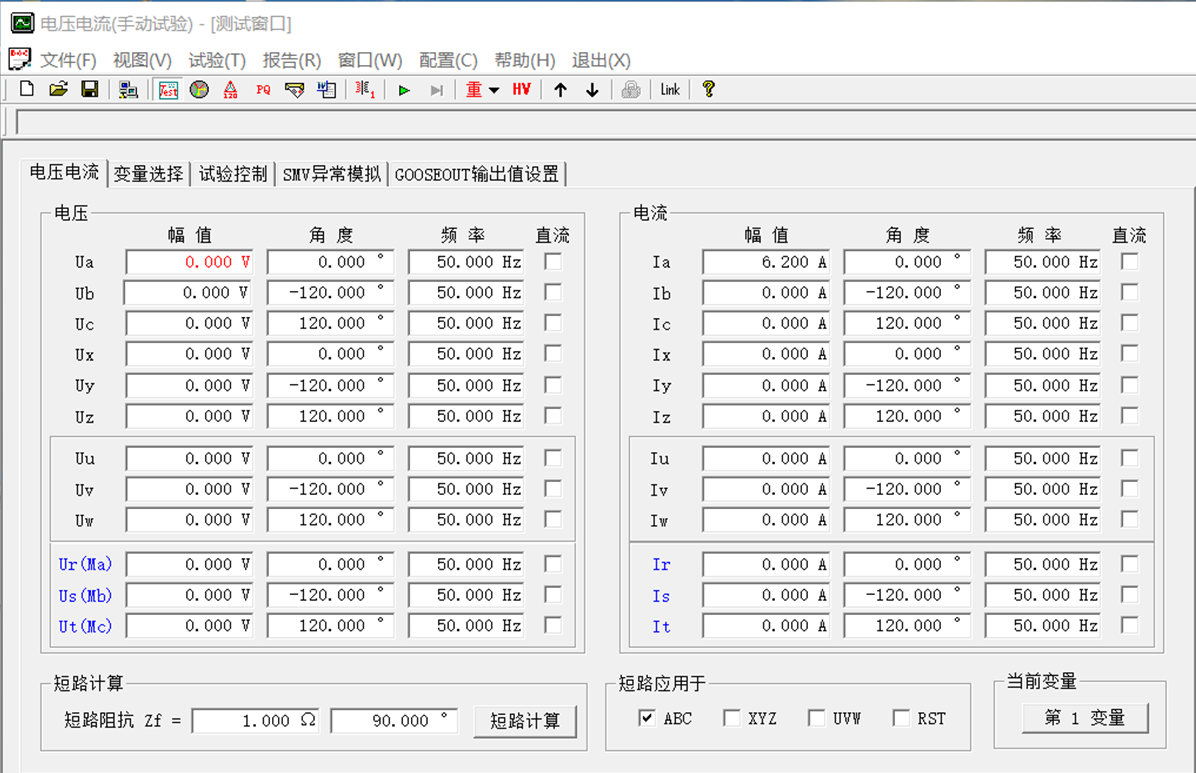Click the red HV toolbar icon

pos(522,89)
